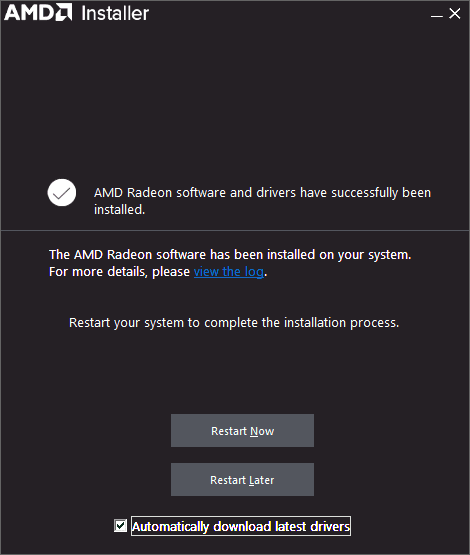Open the installation log via view the log
Viewport: 470px width, 555px height.
click(229, 272)
